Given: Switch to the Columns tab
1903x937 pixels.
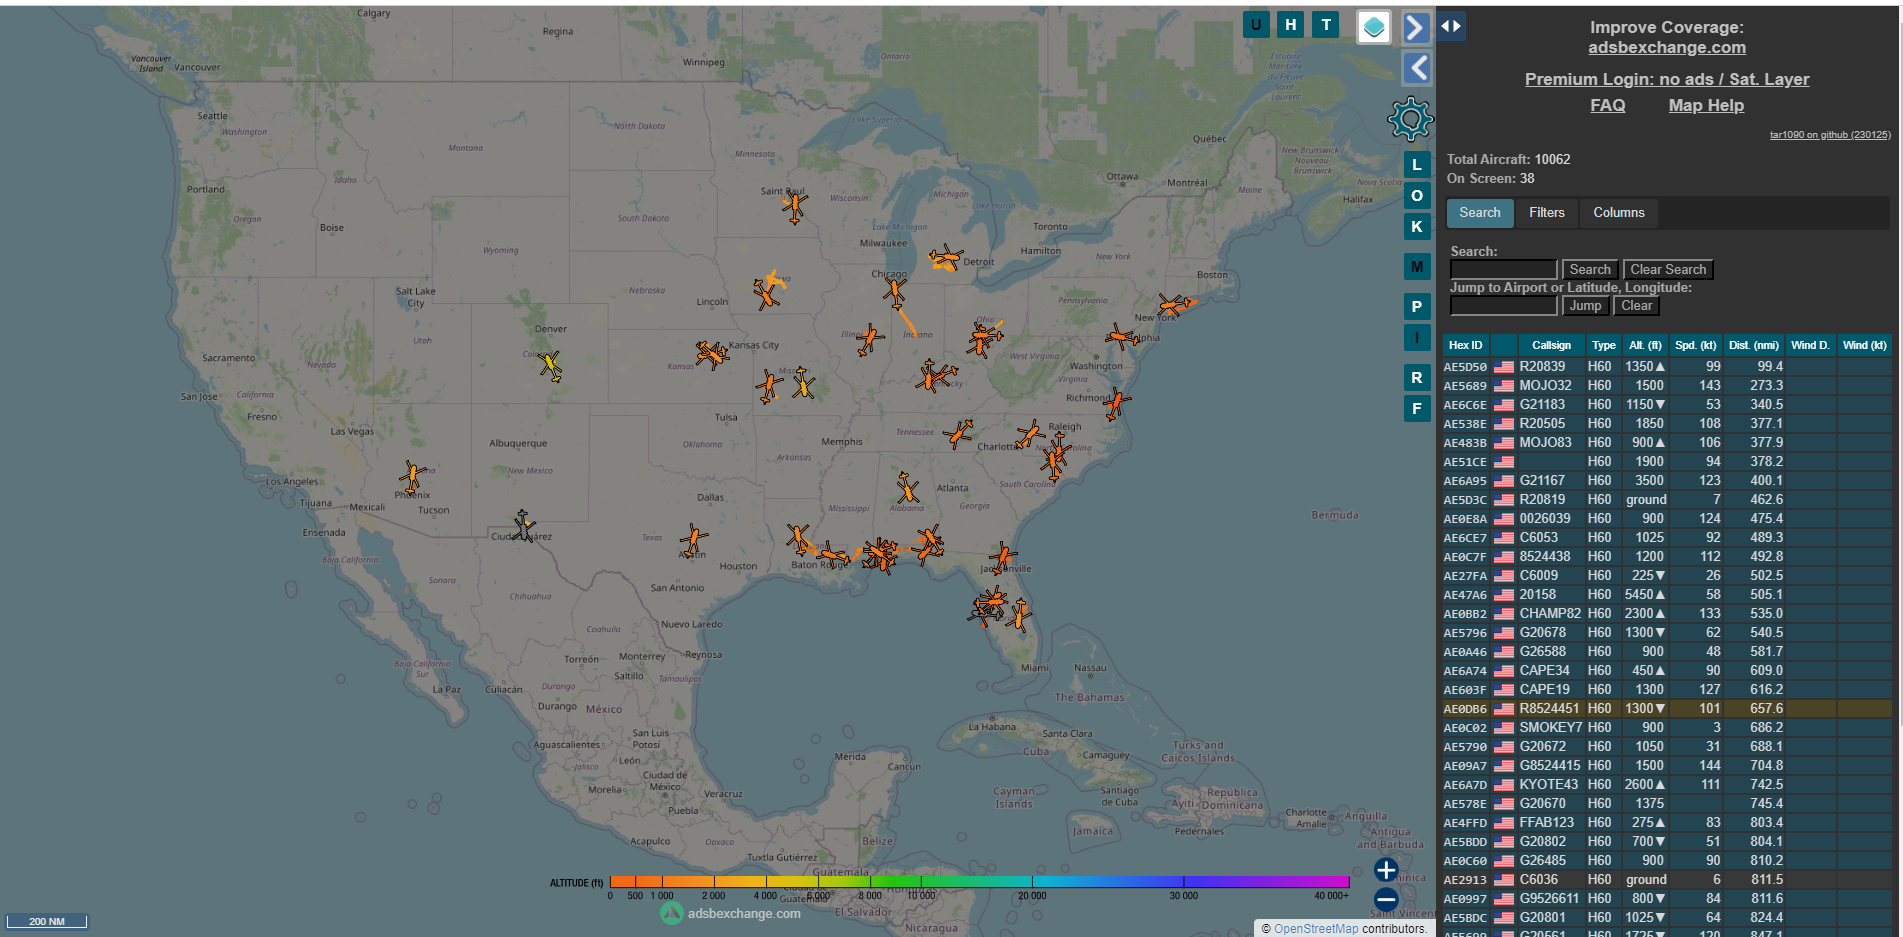Looking at the screenshot, I should click(x=1618, y=212).
